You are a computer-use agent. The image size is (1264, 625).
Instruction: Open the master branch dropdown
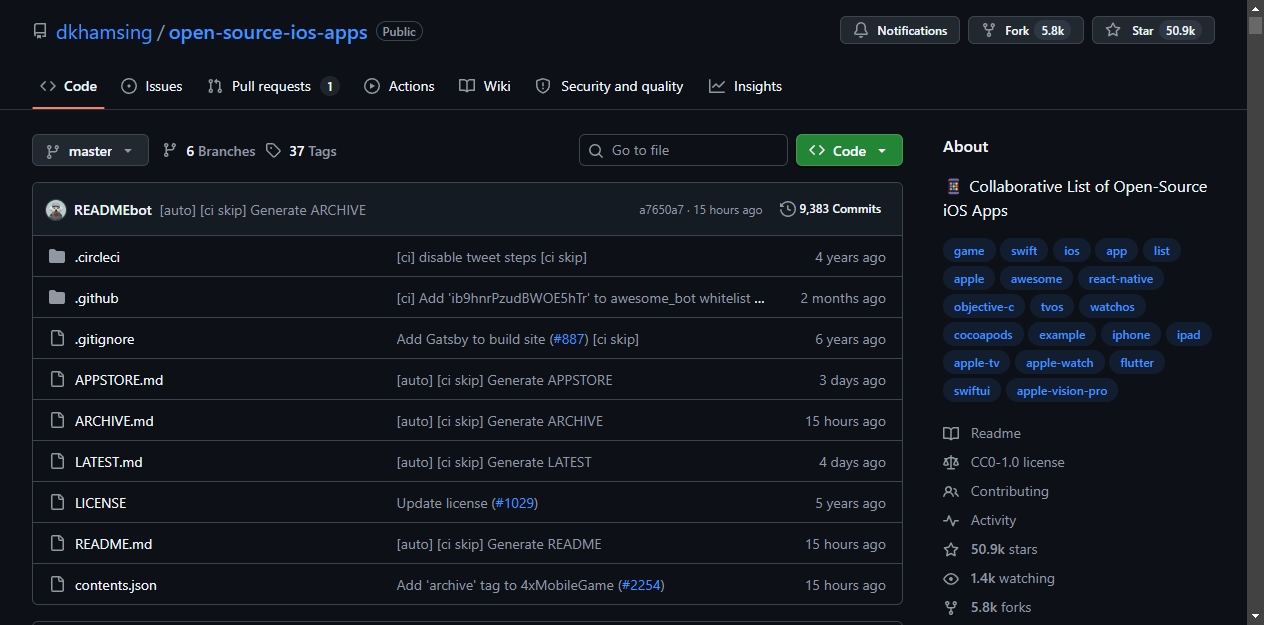[x=90, y=150]
